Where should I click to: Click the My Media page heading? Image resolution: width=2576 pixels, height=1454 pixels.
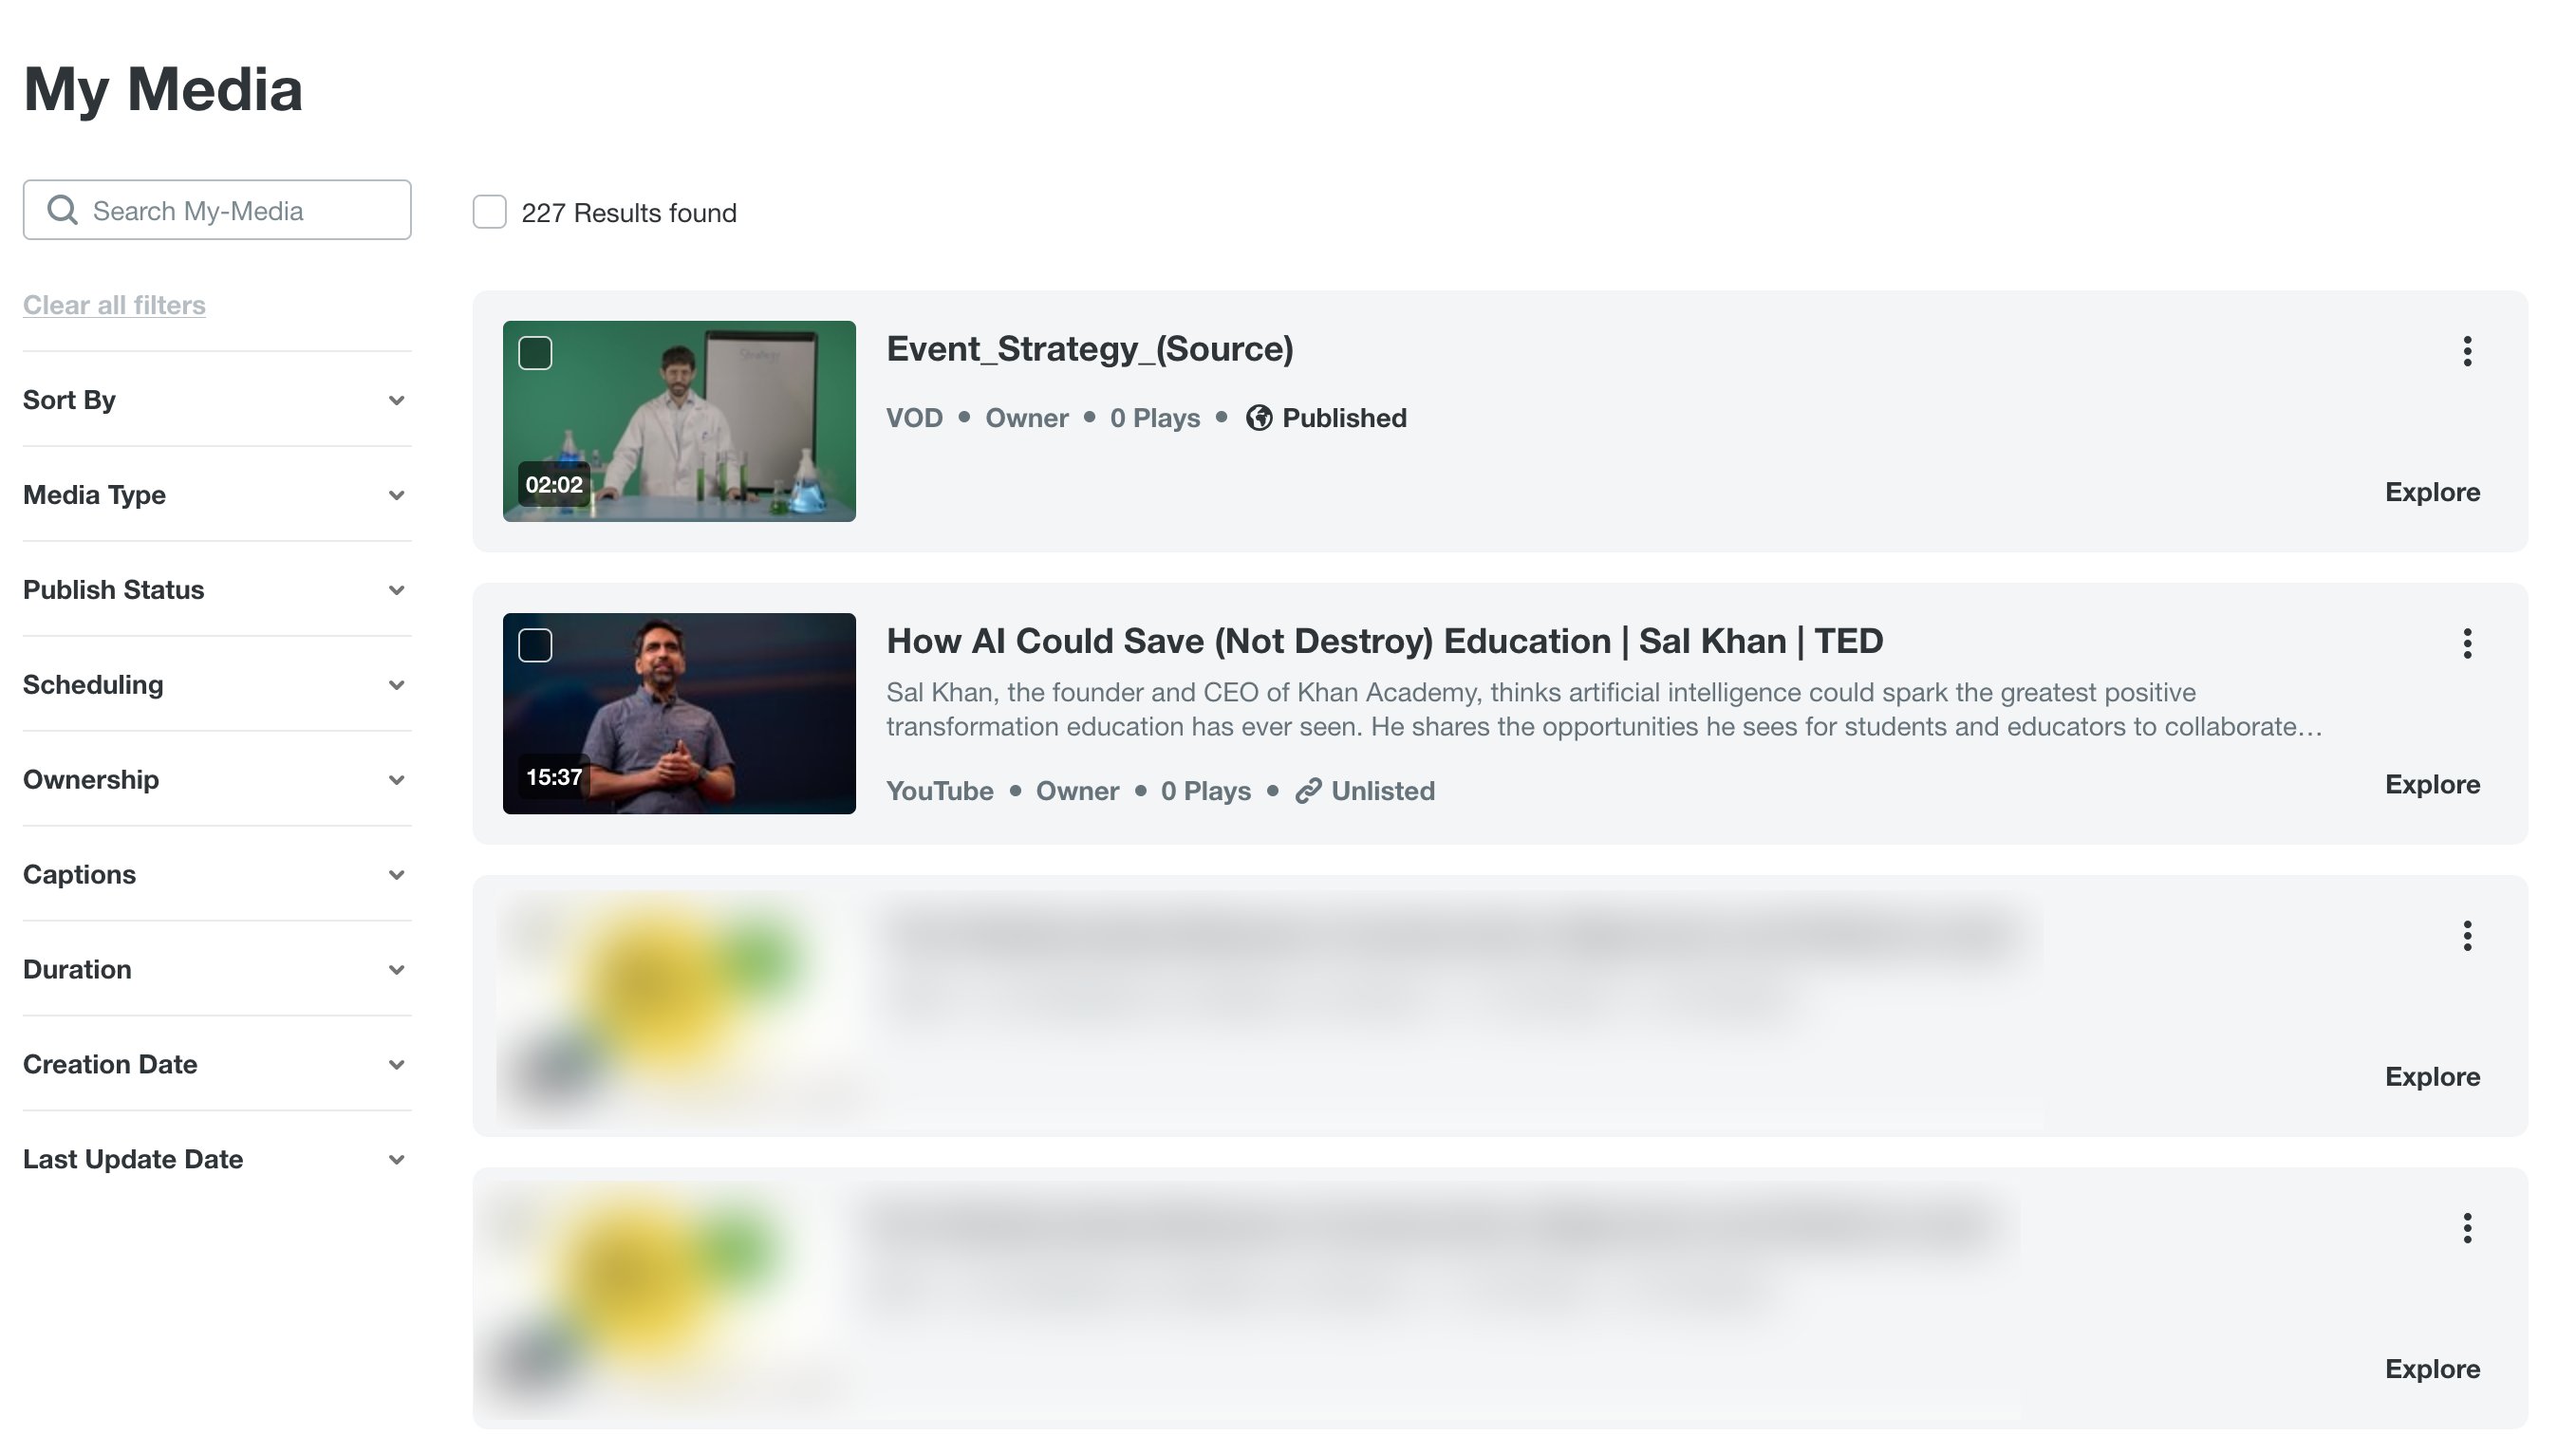[x=163, y=89]
